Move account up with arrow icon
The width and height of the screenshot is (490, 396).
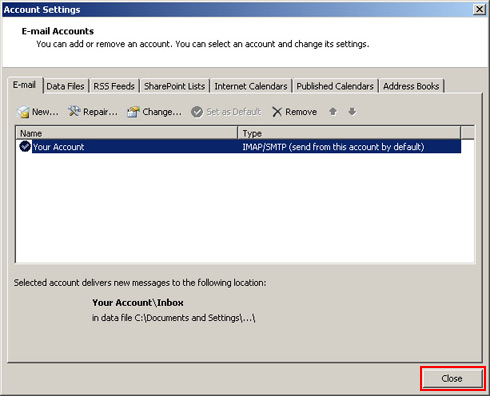tap(333, 111)
